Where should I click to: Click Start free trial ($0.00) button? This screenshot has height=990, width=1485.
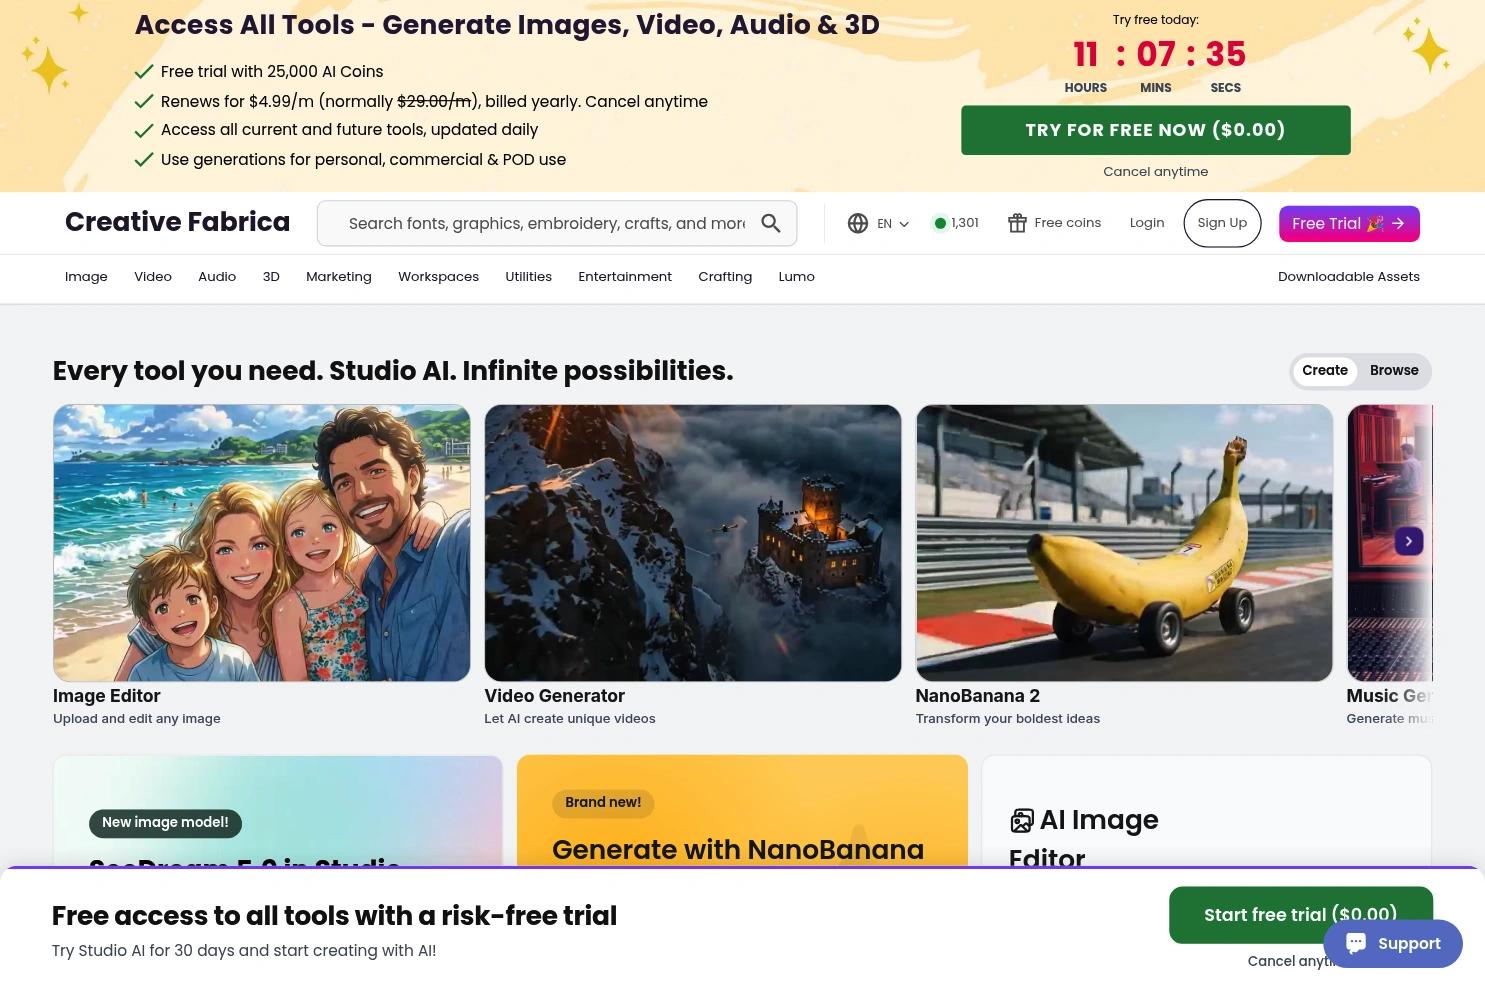pos(1300,915)
